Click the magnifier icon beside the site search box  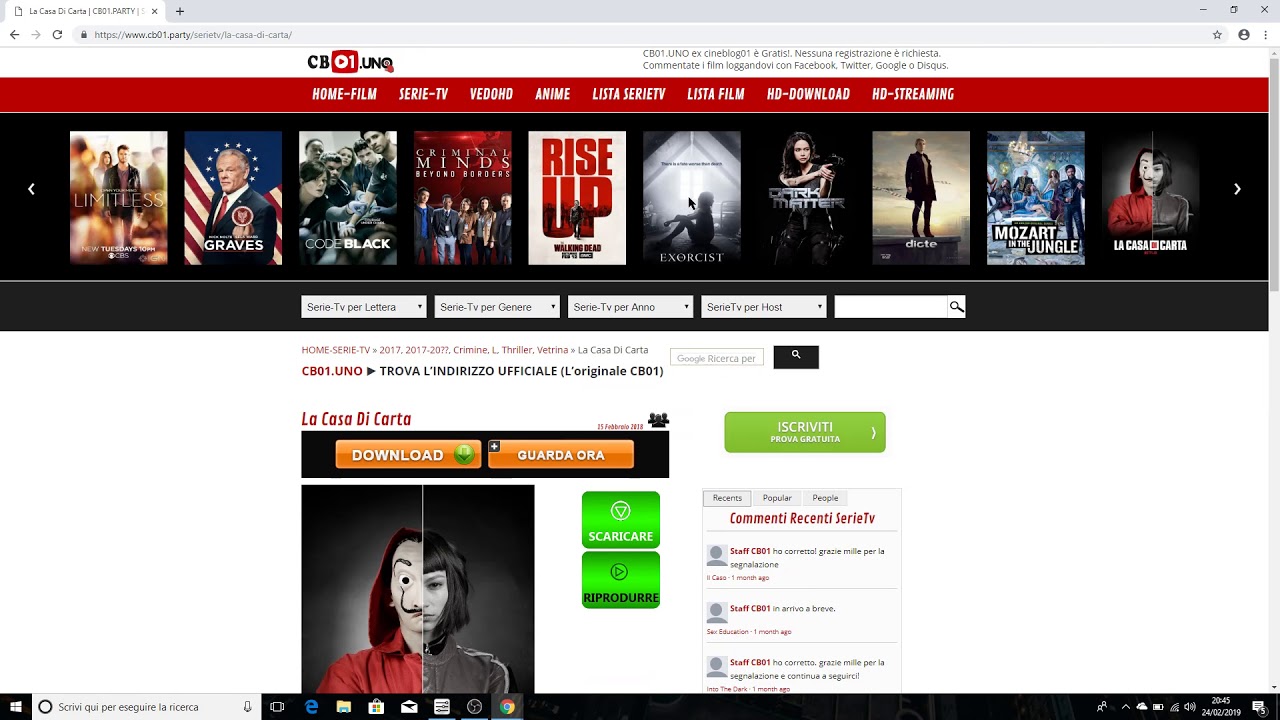(956, 307)
